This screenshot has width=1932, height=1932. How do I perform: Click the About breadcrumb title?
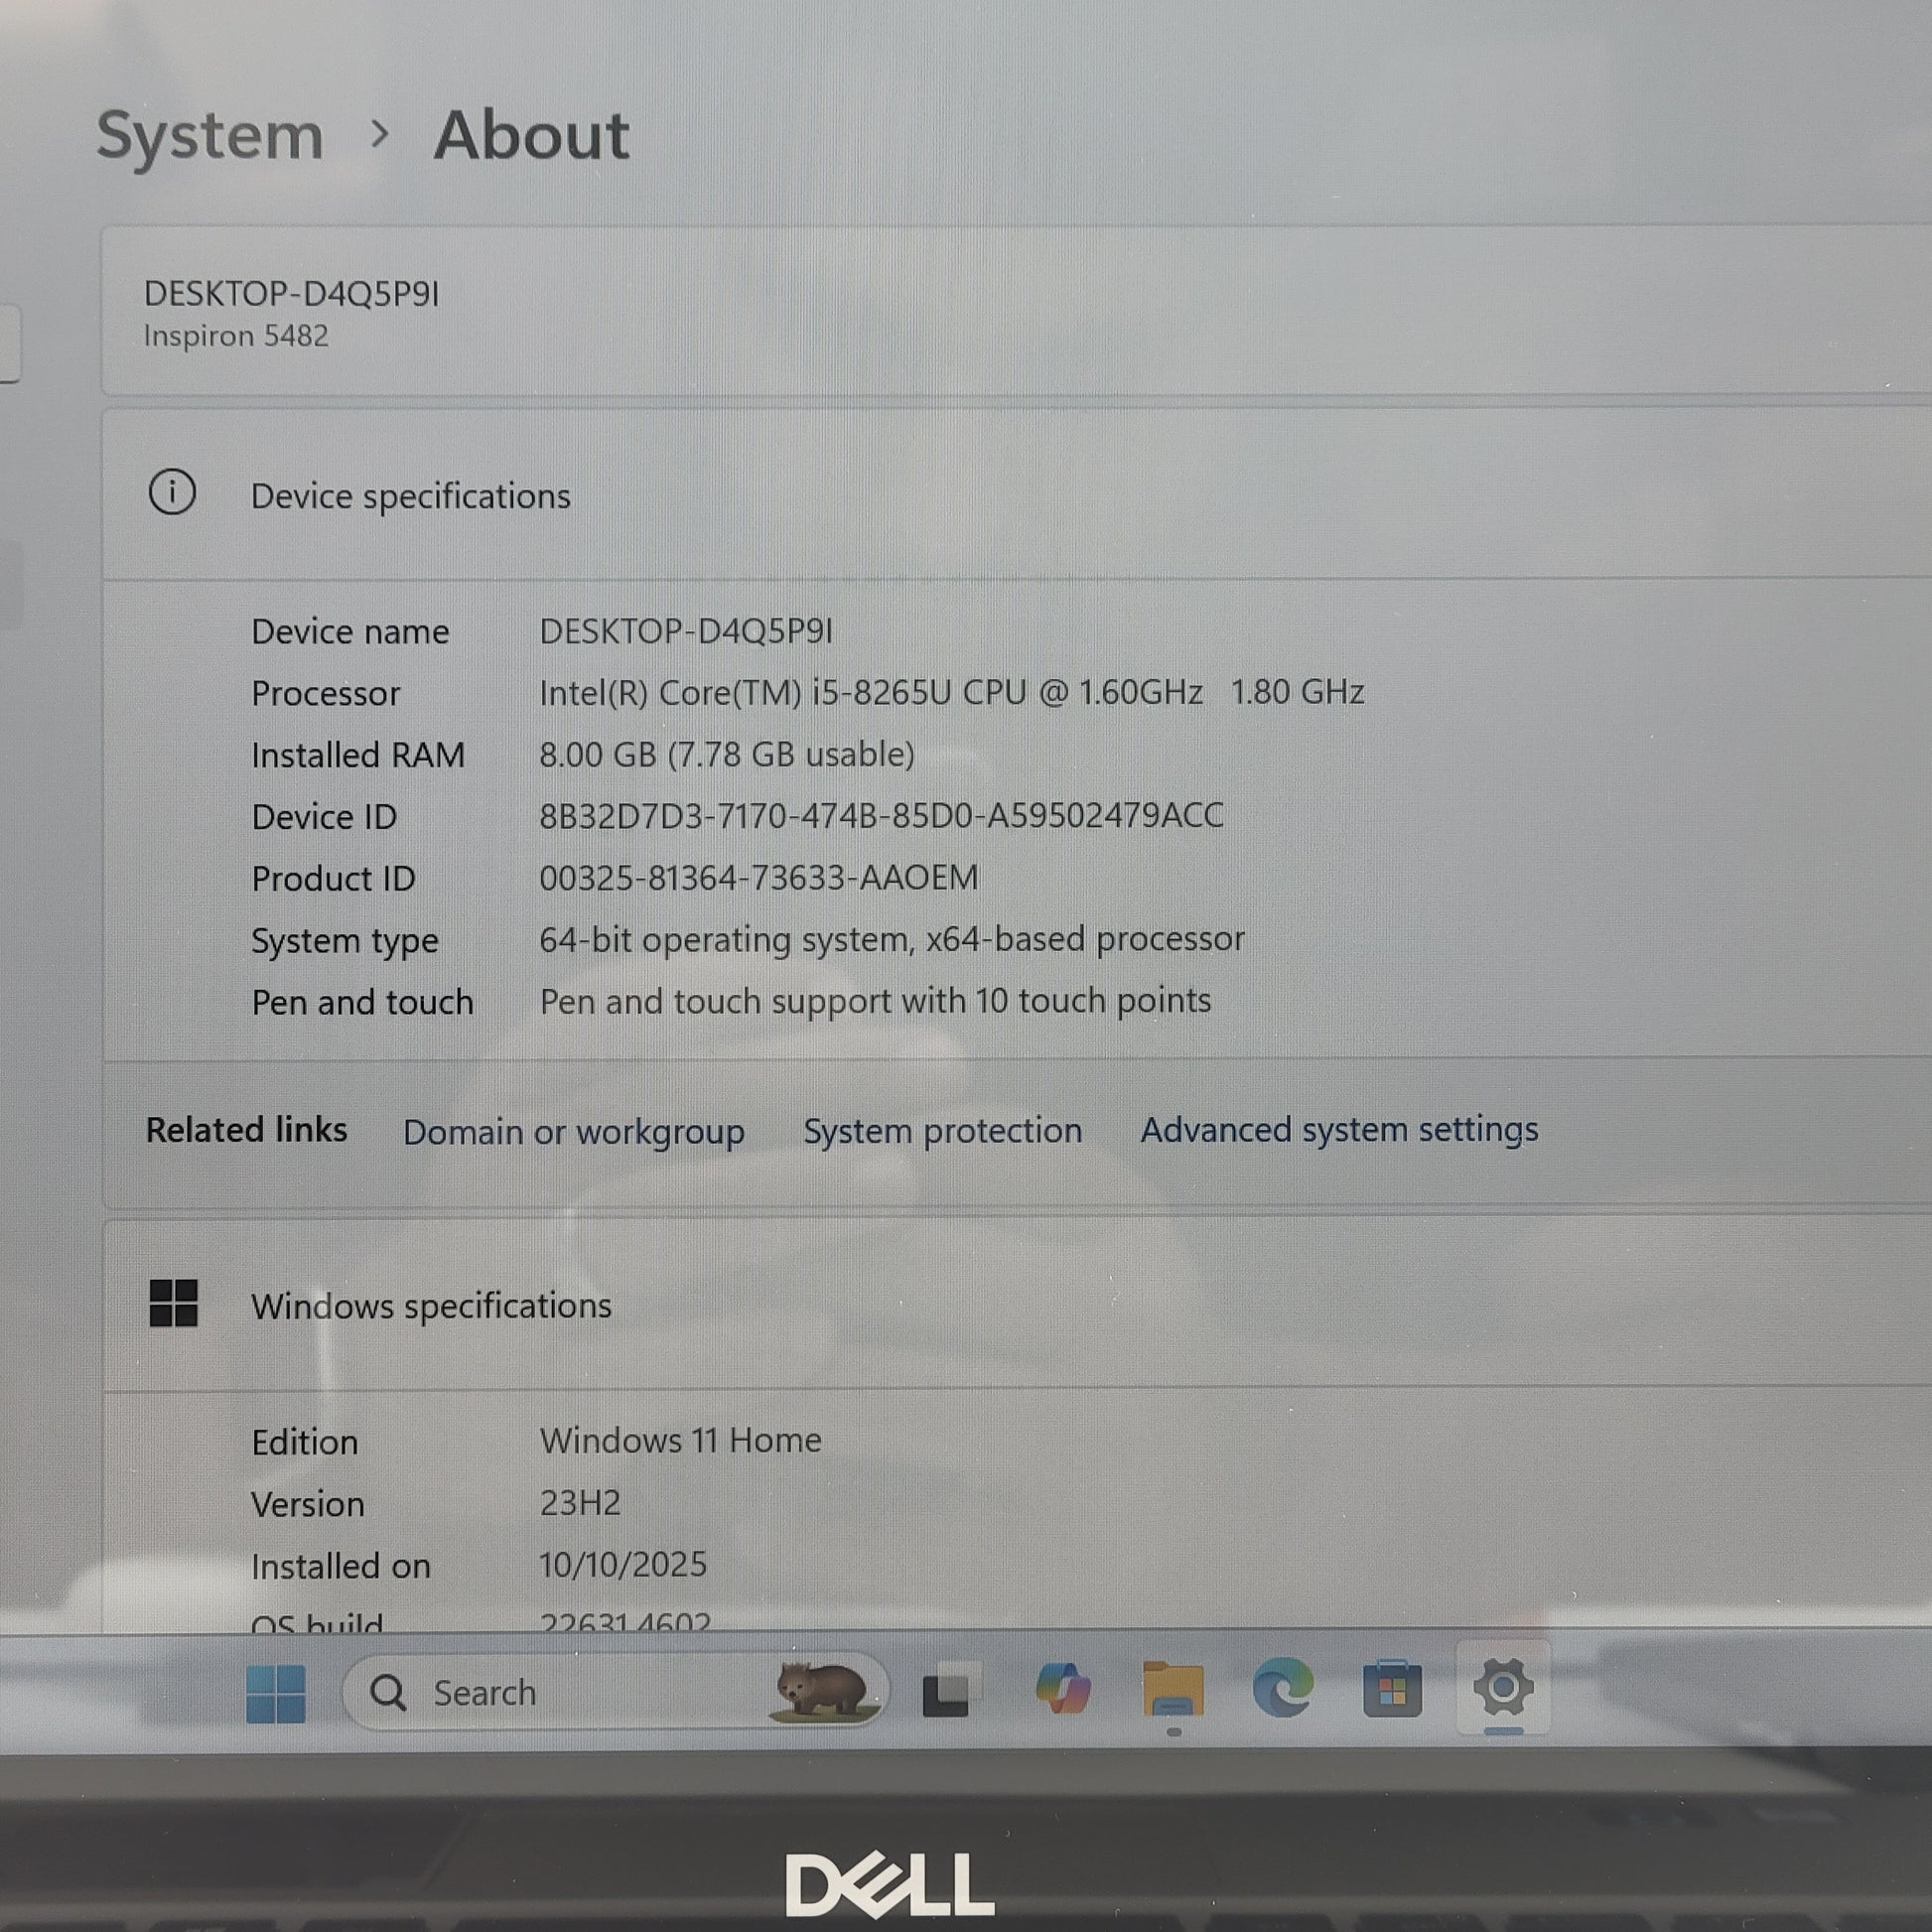(x=531, y=136)
